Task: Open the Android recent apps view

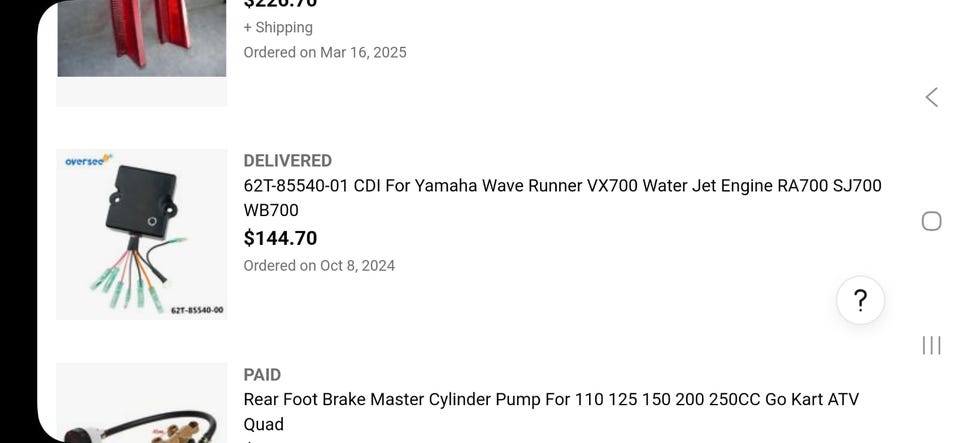Action: click(931, 345)
